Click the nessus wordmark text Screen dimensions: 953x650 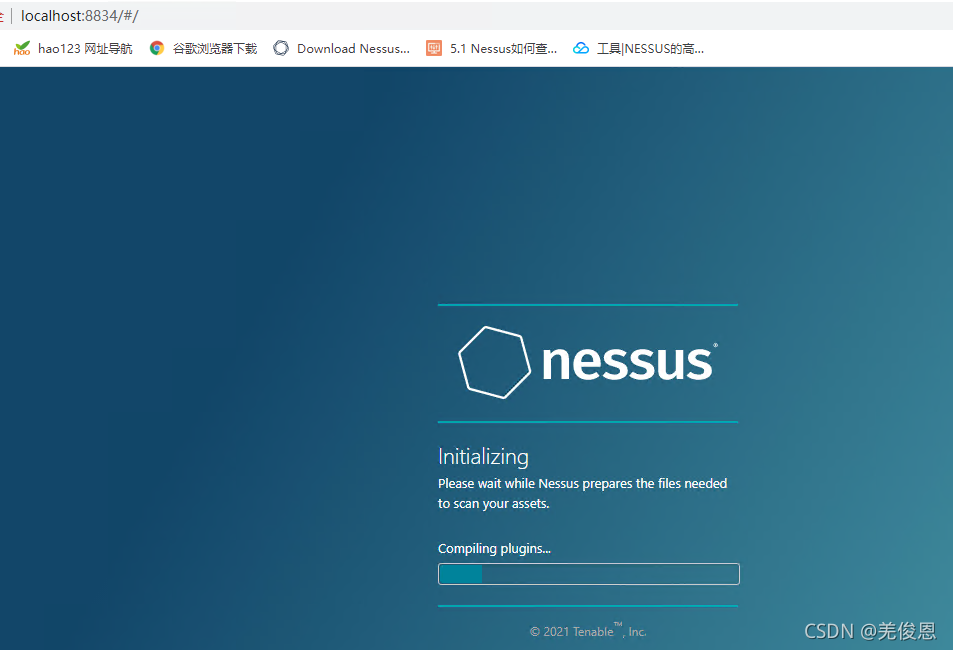coord(628,362)
